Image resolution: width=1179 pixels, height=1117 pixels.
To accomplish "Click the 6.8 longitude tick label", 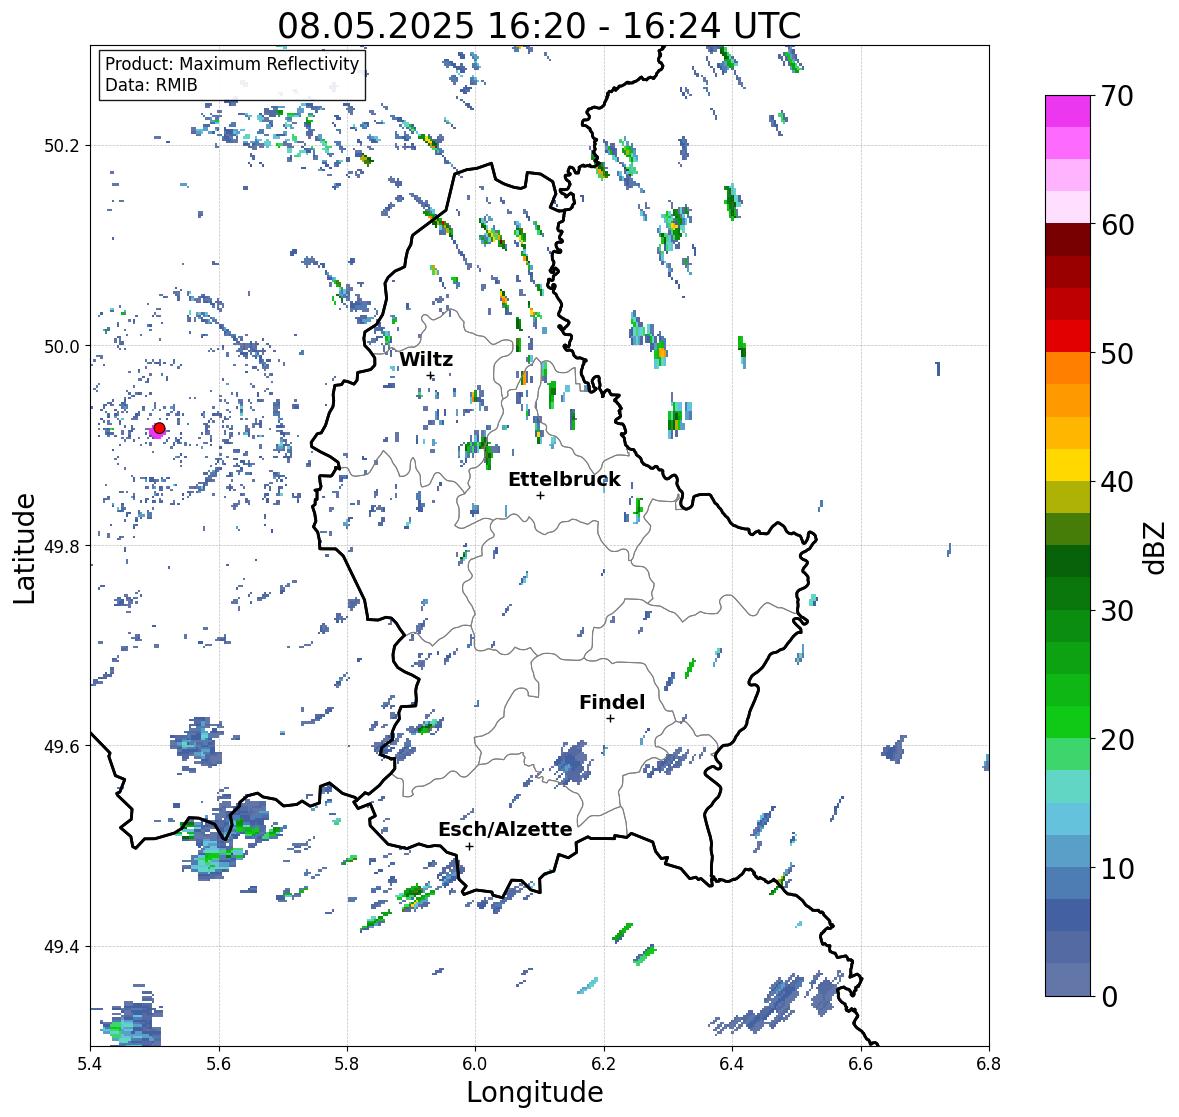I will [989, 1064].
